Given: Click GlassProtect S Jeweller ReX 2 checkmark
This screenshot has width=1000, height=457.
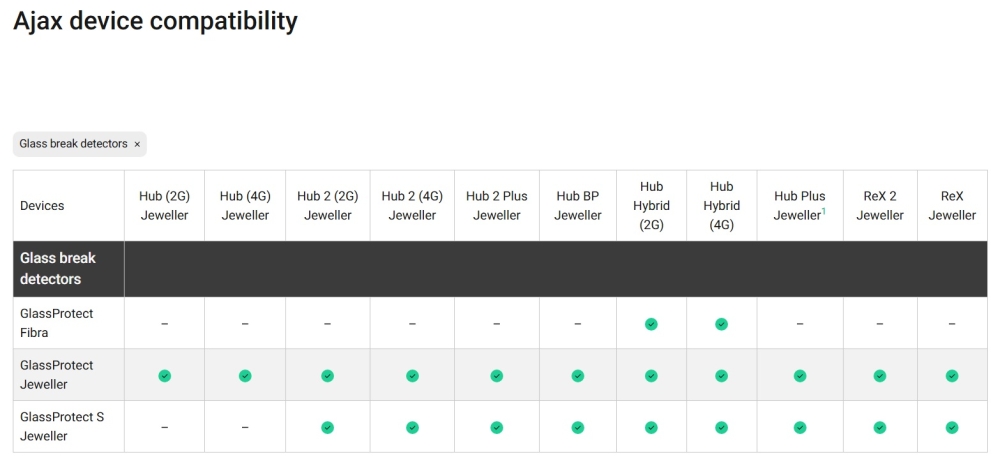Looking at the screenshot, I should 880,428.
